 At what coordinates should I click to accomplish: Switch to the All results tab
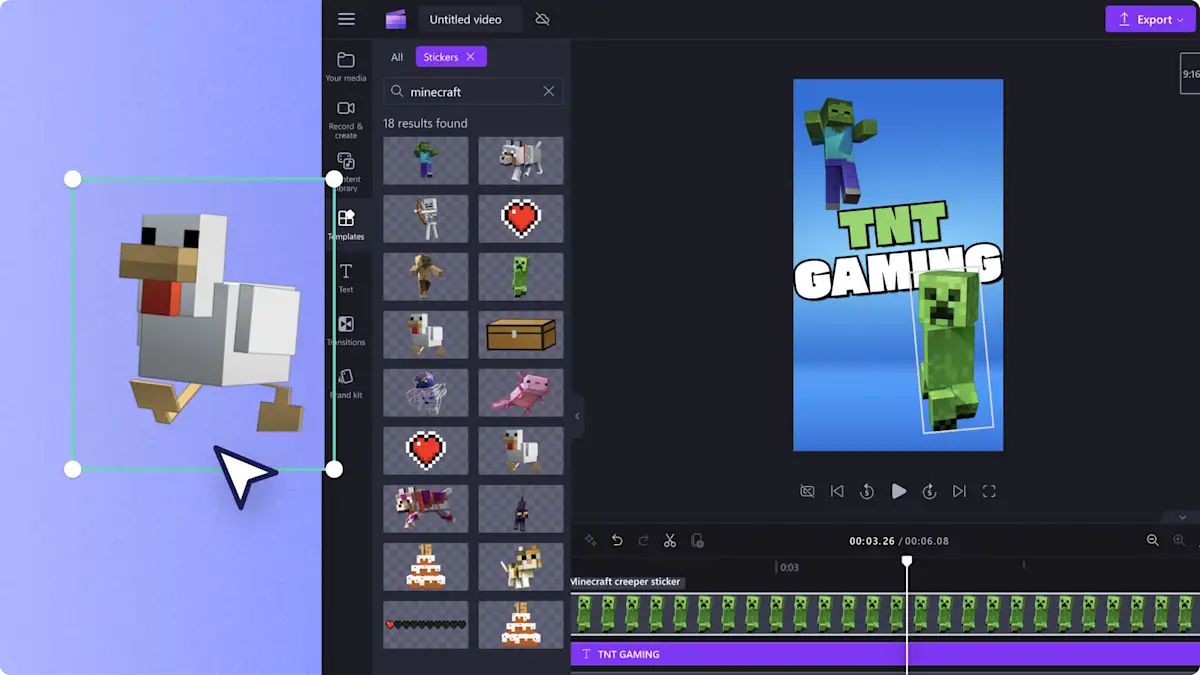(396, 57)
